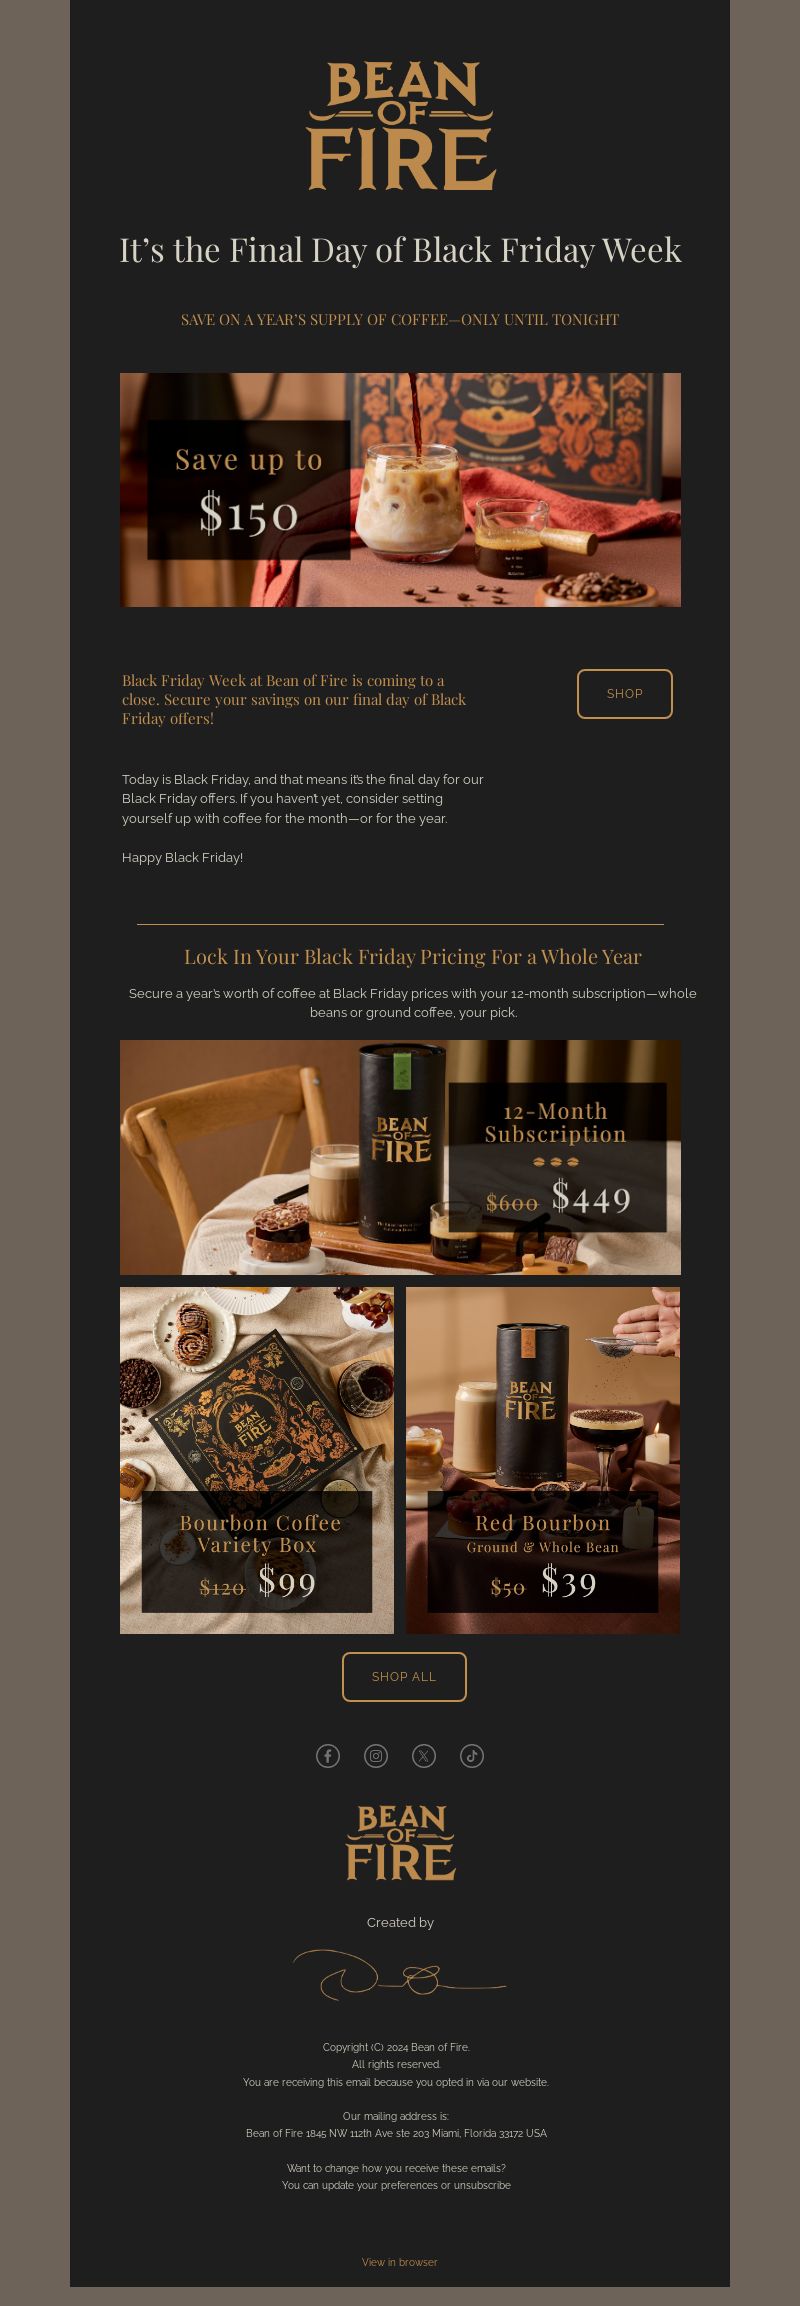Open the Instagram social icon
Viewport: 800px width, 2306px height.
point(376,1755)
